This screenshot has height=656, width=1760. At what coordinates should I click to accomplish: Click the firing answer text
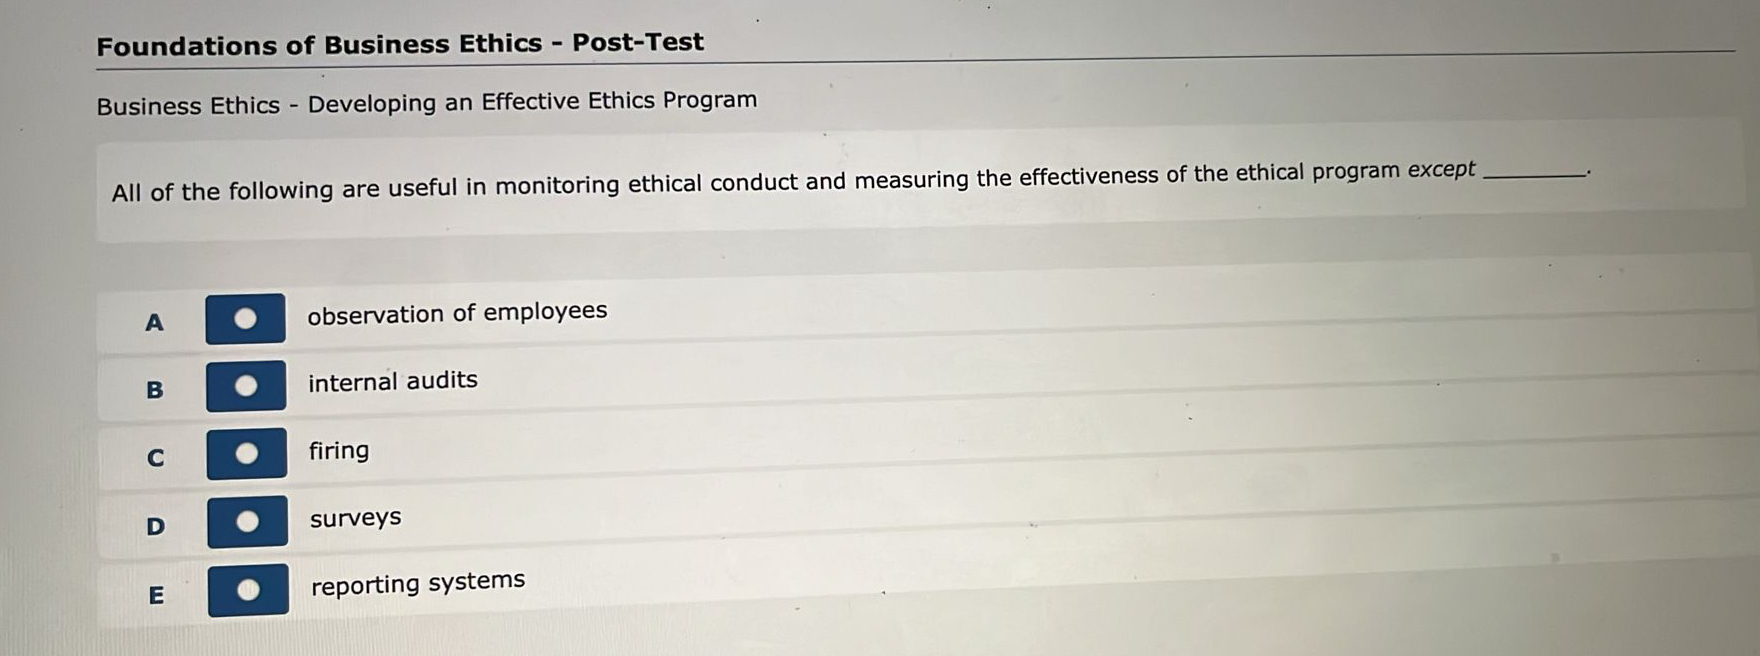[x=339, y=451]
